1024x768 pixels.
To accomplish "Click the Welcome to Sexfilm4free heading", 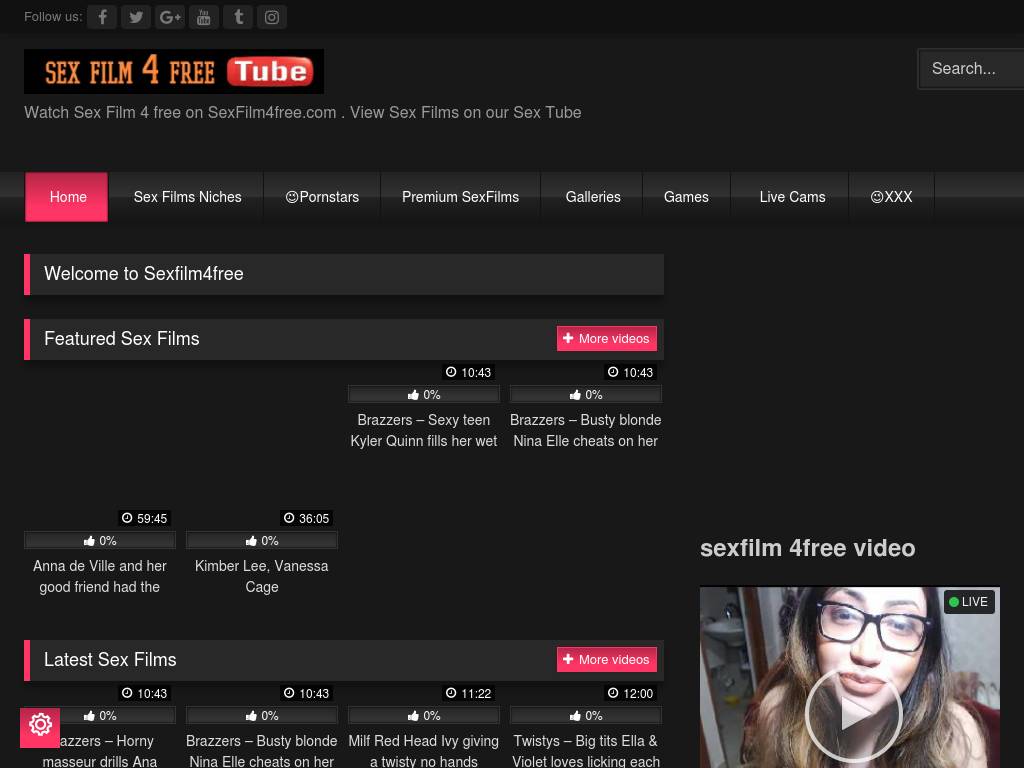I will click(144, 274).
